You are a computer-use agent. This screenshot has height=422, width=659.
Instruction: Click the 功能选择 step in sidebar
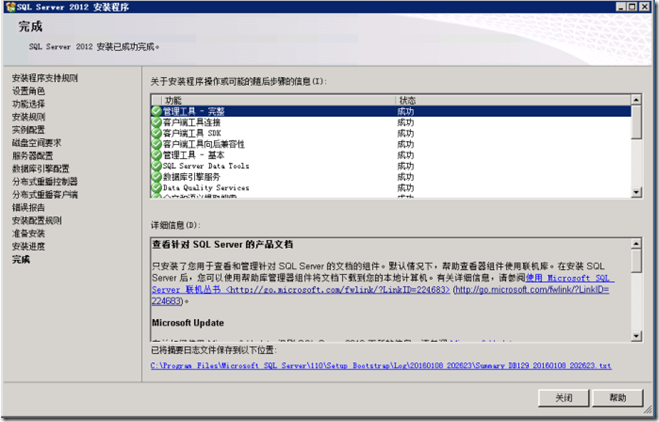coord(28,104)
